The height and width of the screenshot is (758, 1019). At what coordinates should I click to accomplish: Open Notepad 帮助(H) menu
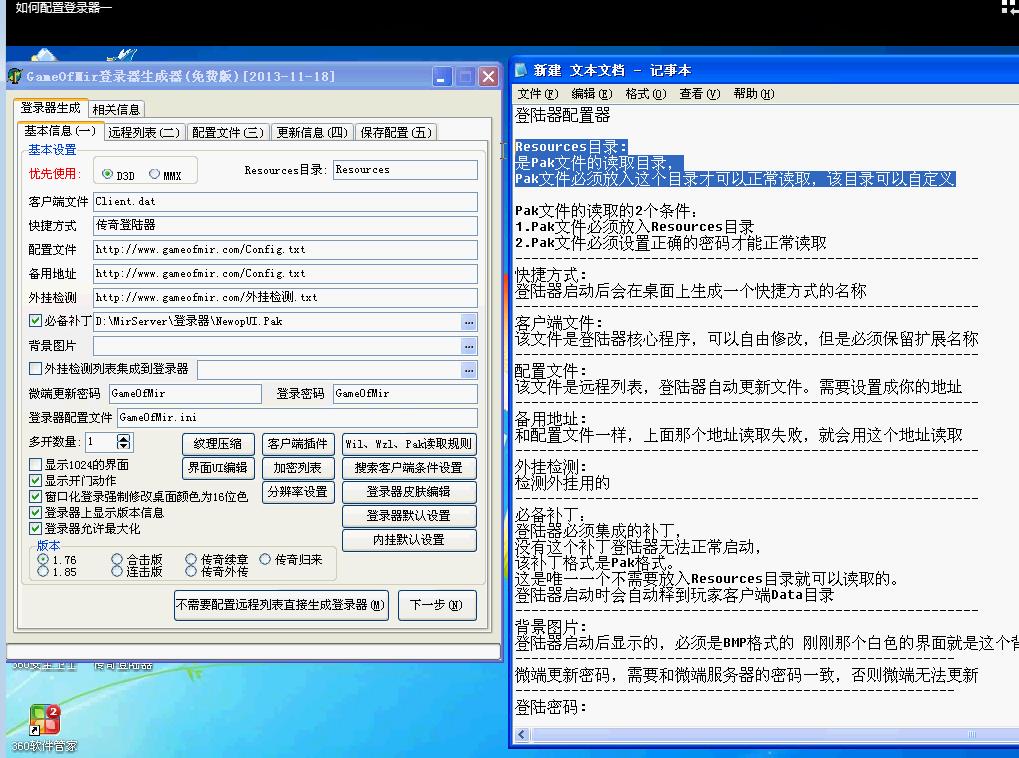pos(754,94)
